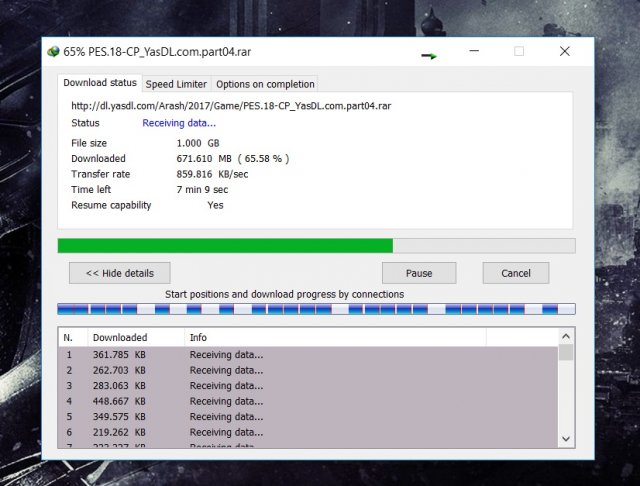Click the scroll up arrow of connections list
Screen dimensions: 640x486
[566, 337]
